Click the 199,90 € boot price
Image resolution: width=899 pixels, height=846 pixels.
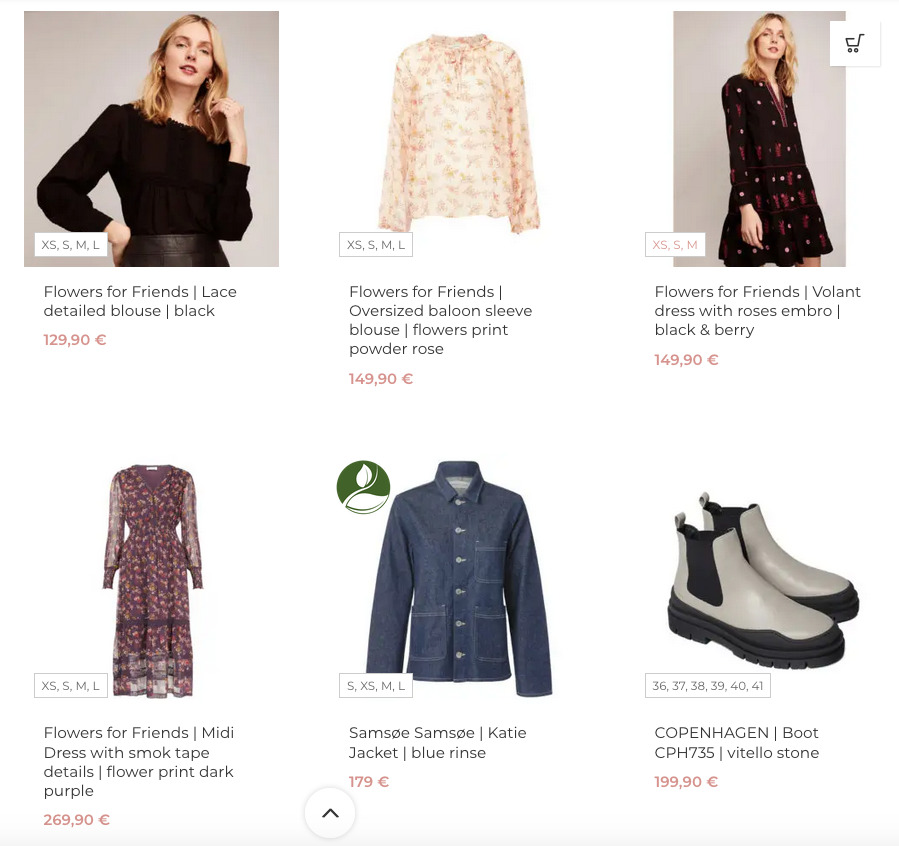click(686, 782)
